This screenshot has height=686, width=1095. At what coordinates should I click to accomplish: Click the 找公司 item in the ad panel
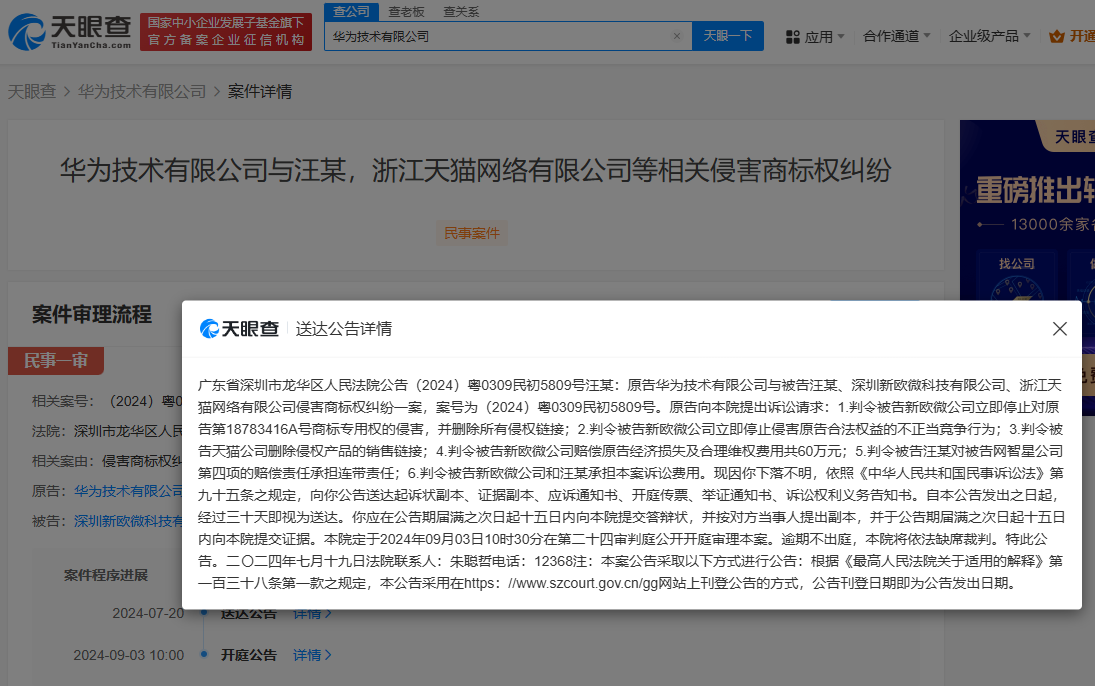pyautogui.click(x=1017, y=264)
